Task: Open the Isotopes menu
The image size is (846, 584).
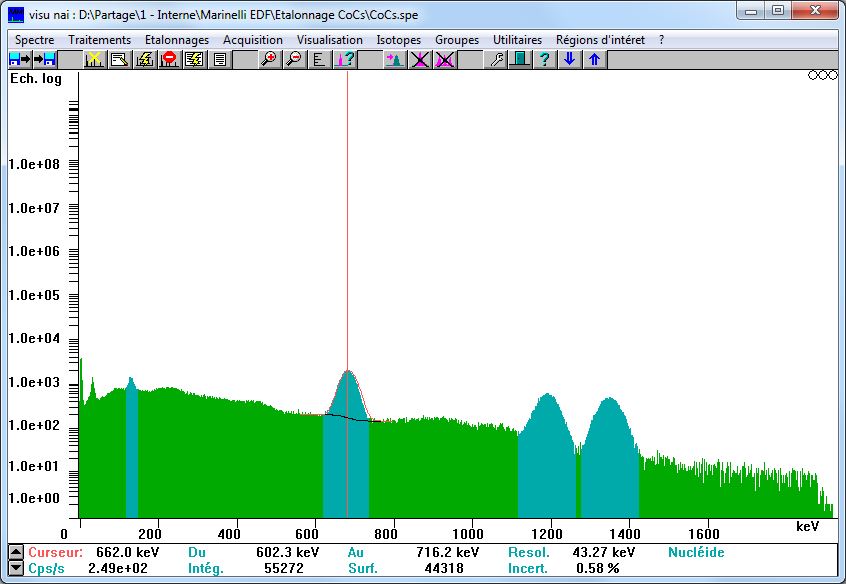Action: coord(398,40)
